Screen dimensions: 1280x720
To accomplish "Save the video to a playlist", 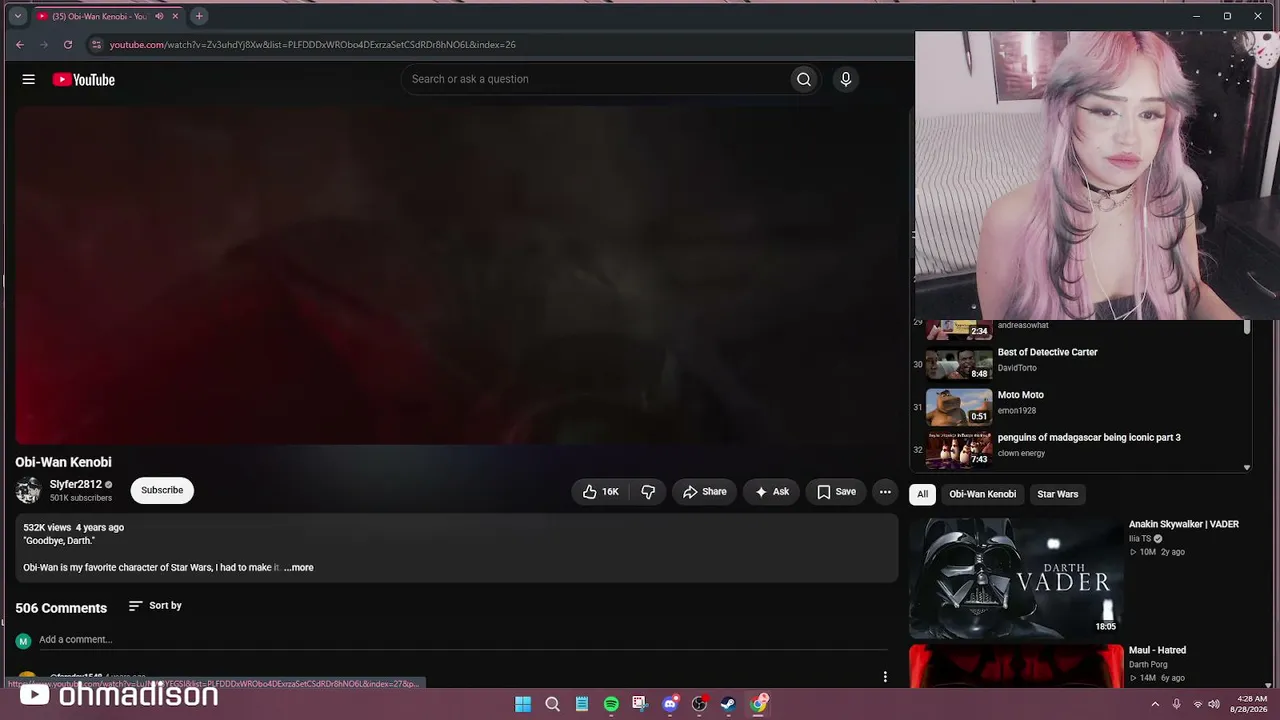I will click(x=836, y=491).
